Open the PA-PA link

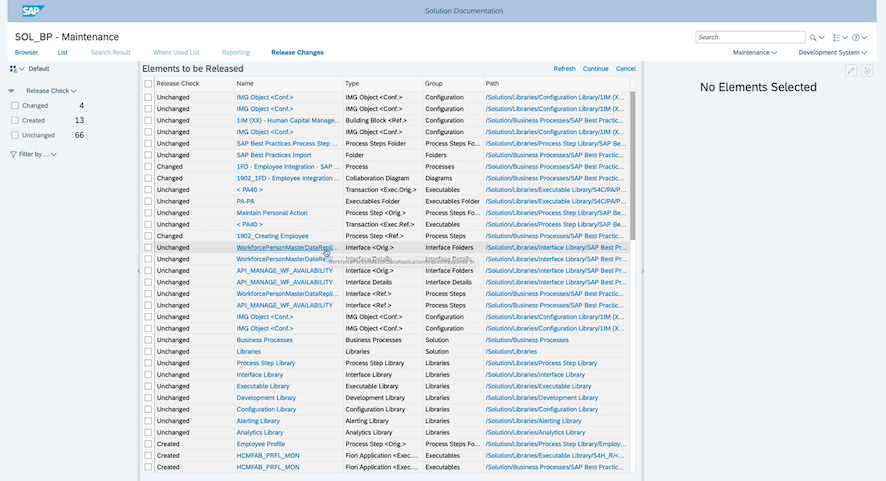(245, 201)
